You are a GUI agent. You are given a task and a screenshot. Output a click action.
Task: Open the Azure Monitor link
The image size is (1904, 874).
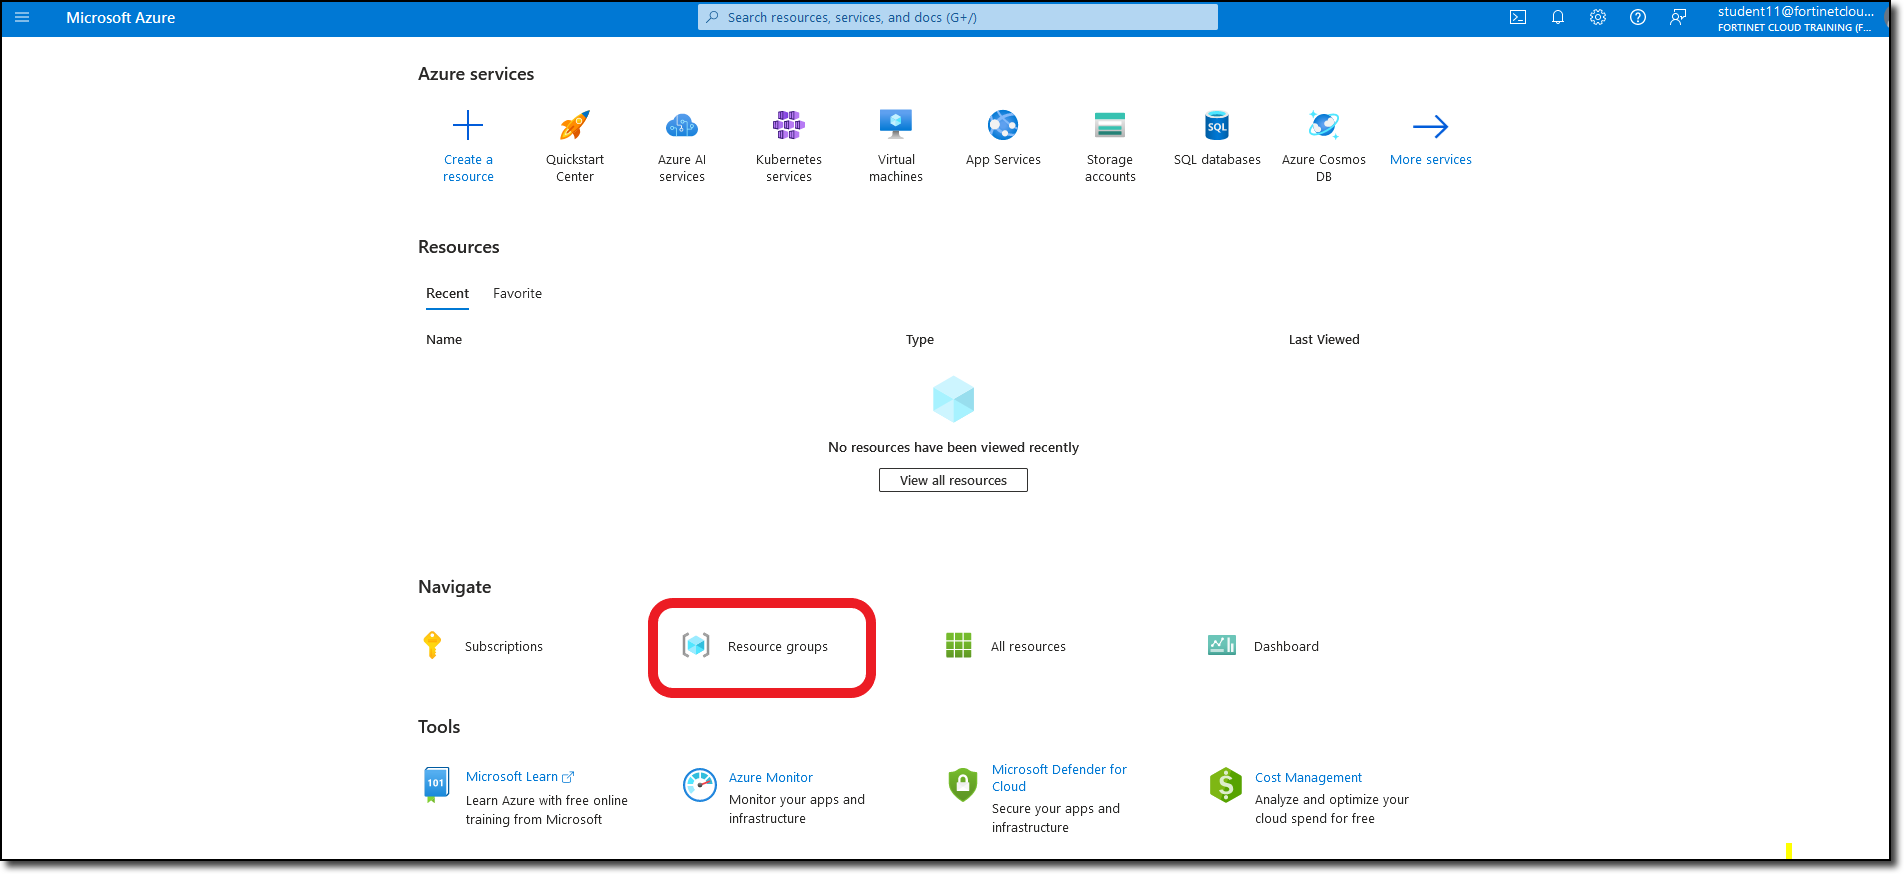click(771, 778)
